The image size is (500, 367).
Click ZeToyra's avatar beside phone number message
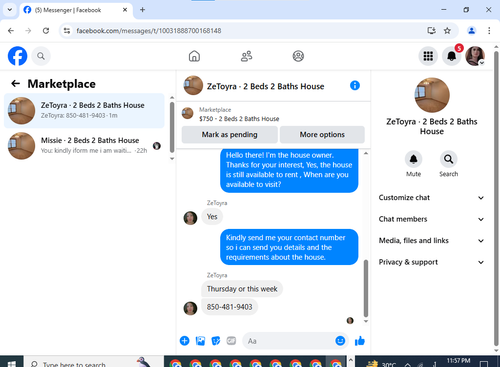[x=190, y=308]
